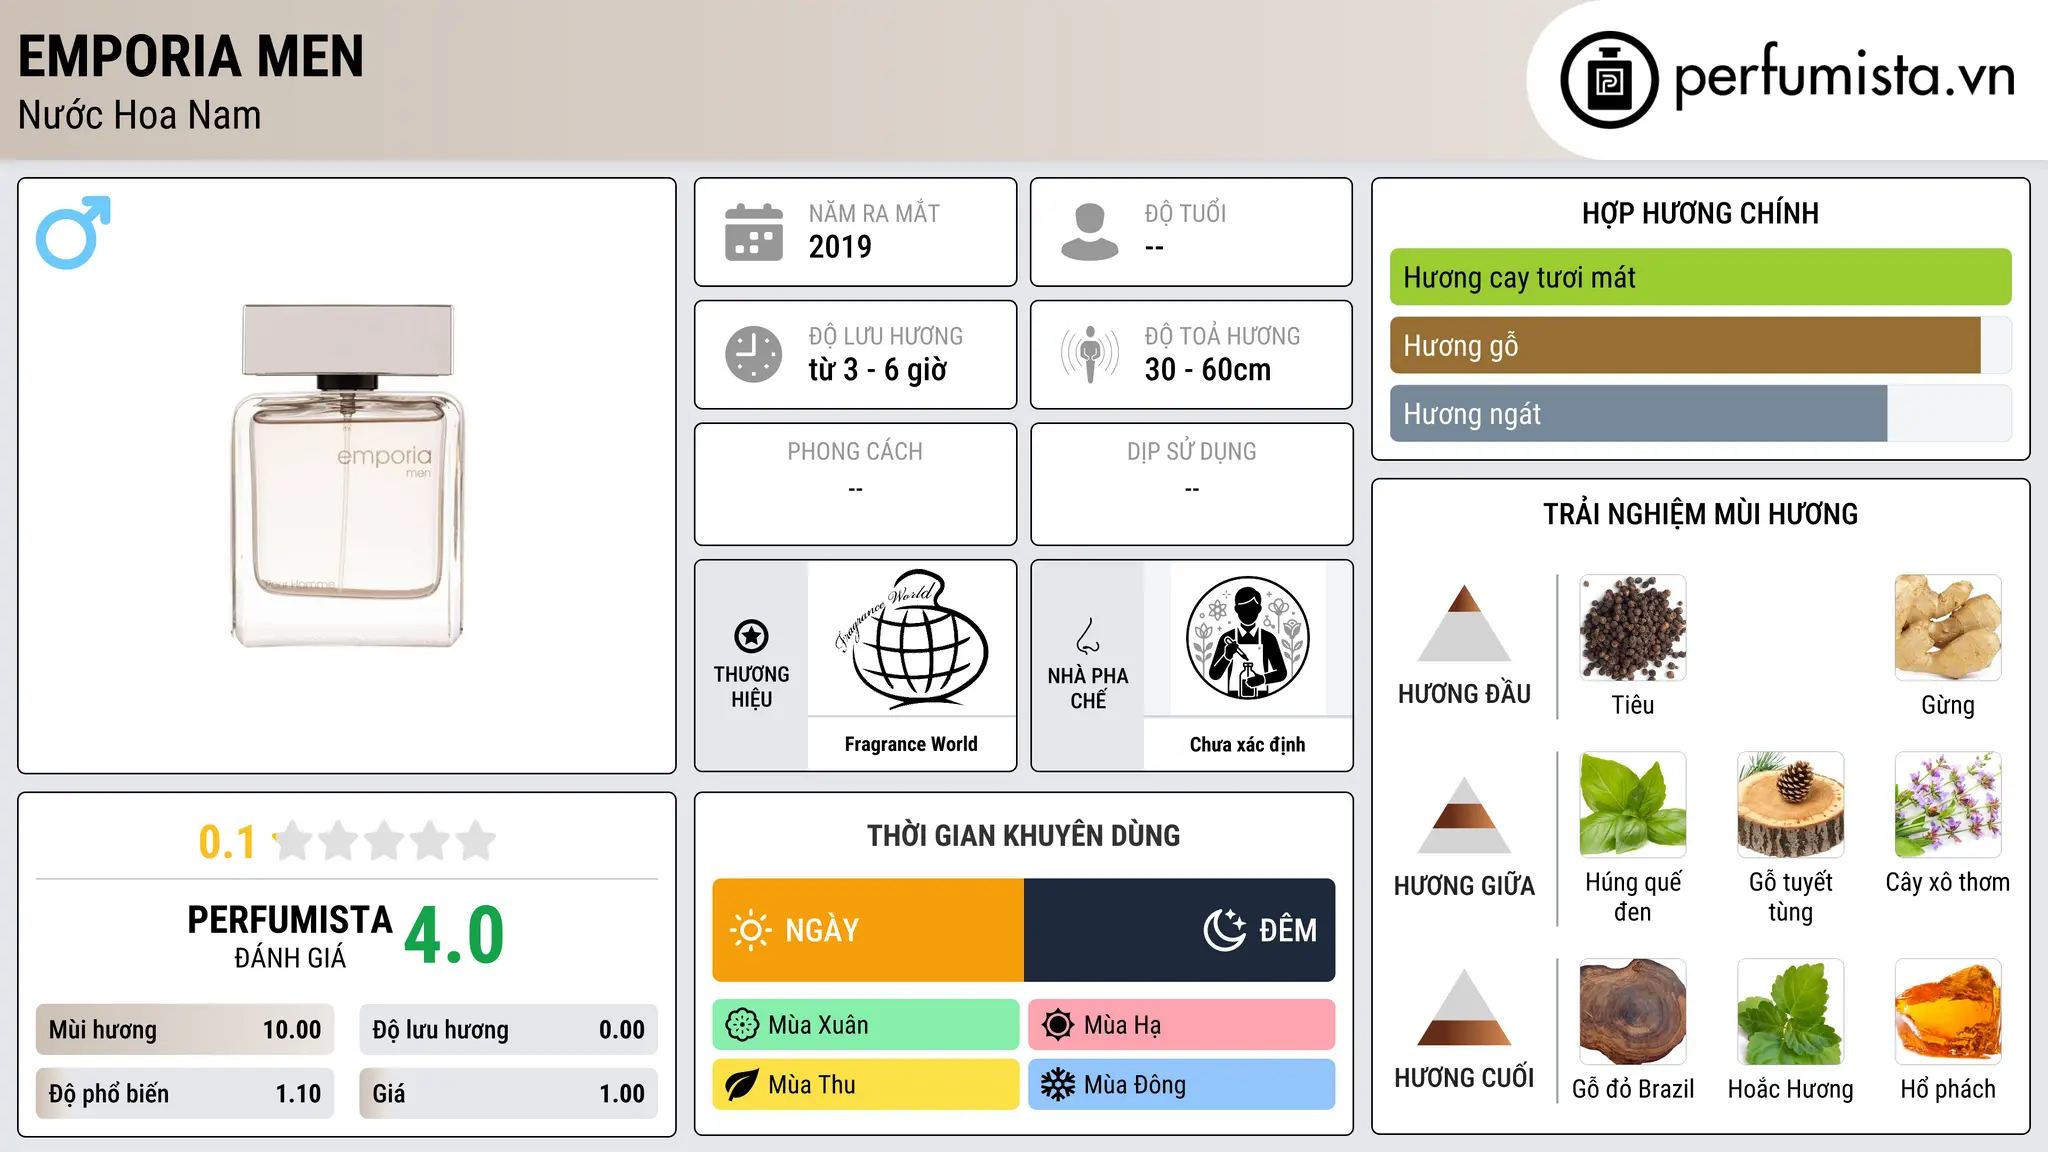The width and height of the screenshot is (2048, 1152).
Task: Click the projection value 30 - 60cm
Action: click(1208, 370)
